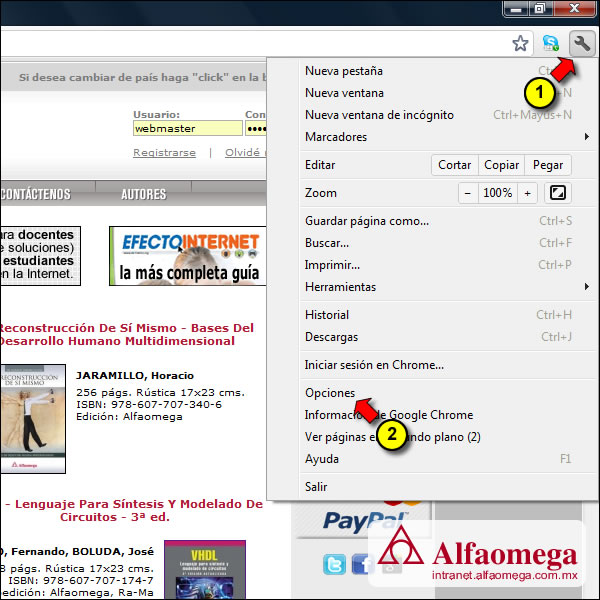This screenshot has height=600, width=600.
Task: Toggle the fullscreen icon next to Zoom
Action: pyautogui.click(x=558, y=193)
